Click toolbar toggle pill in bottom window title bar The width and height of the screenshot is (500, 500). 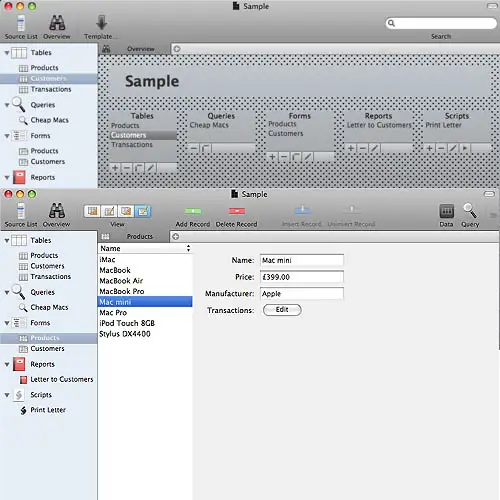pyautogui.click(x=489, y=194)
